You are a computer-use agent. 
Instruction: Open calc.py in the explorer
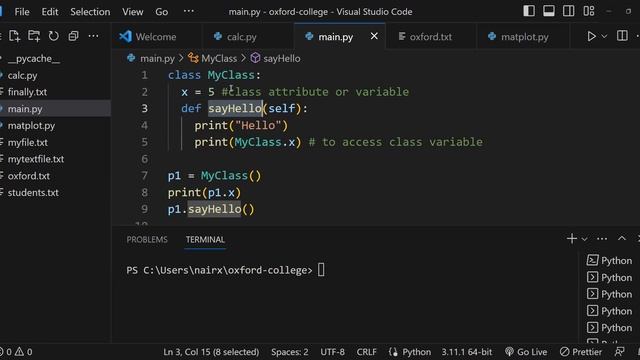(55, 76)
